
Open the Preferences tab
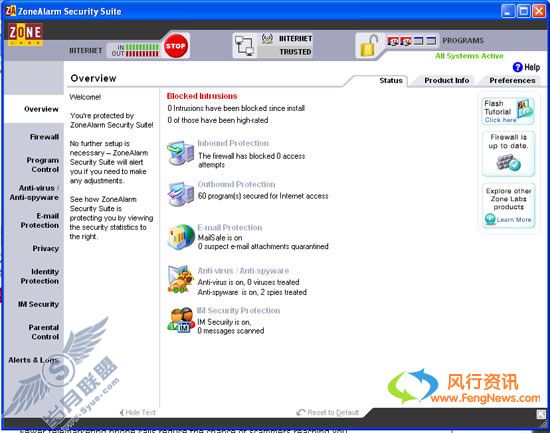coord(512,81)
